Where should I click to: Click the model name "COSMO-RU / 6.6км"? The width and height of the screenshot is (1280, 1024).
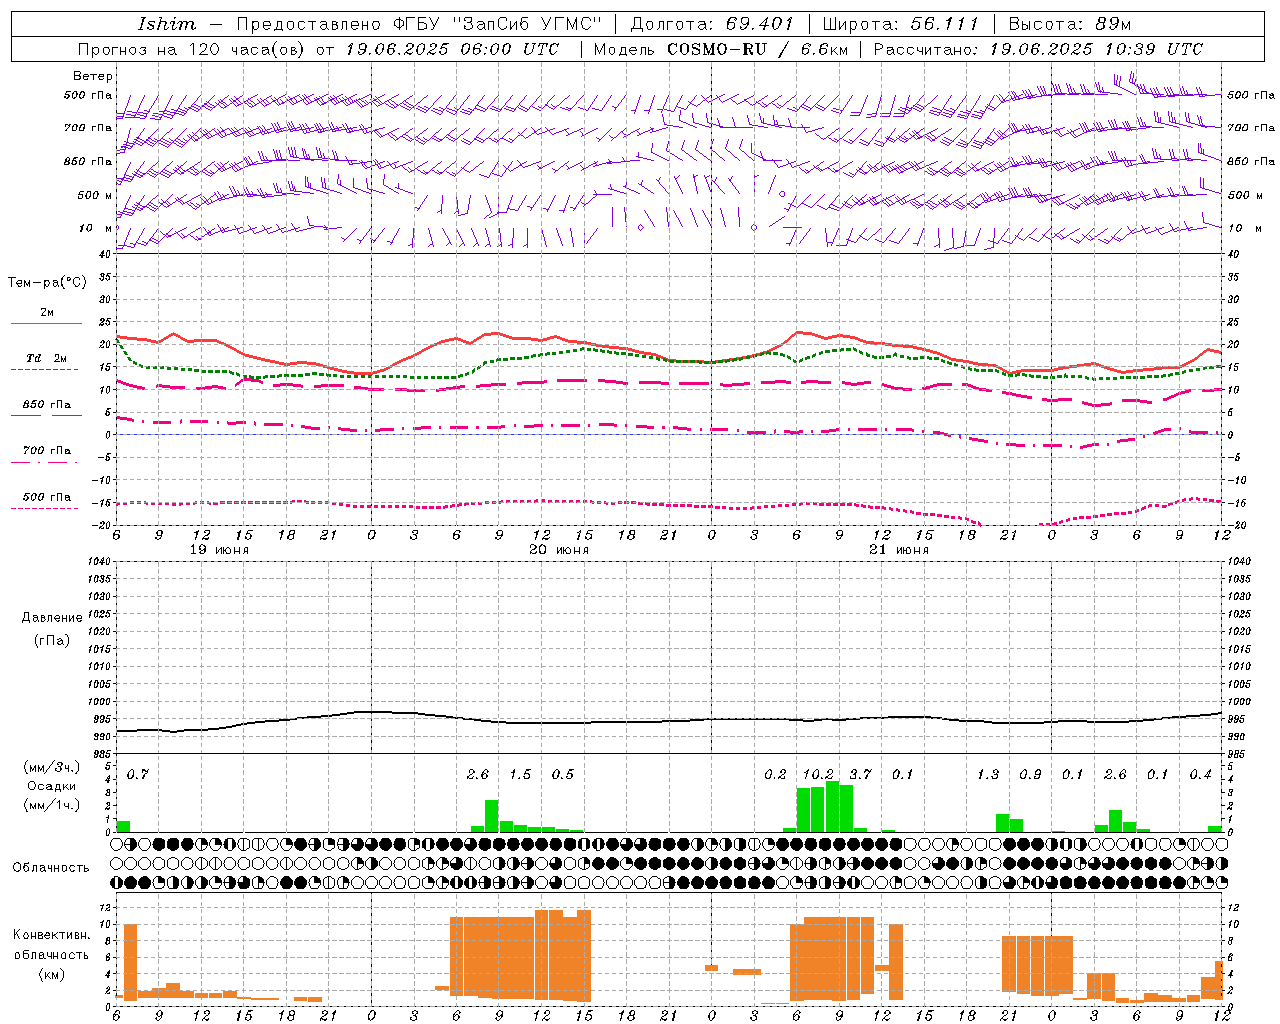(757, 49)
